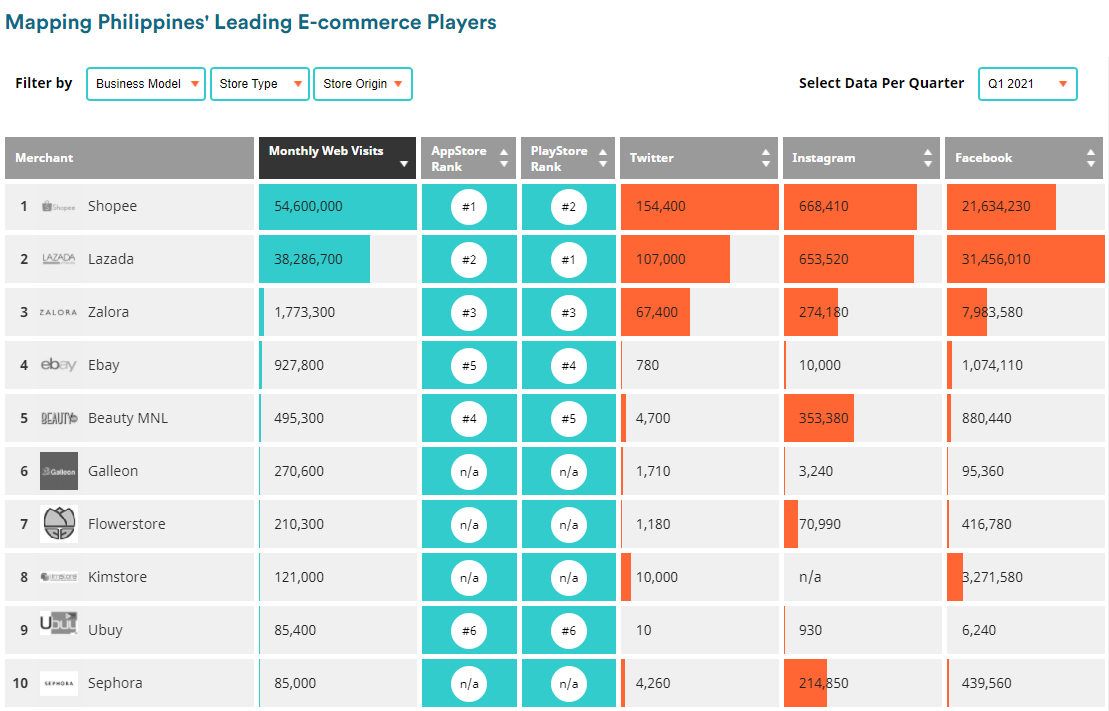Click Kimstore Facebook value 3,271,580
Viewport: 1109px width, 711px height.
(x=992, y=577)
